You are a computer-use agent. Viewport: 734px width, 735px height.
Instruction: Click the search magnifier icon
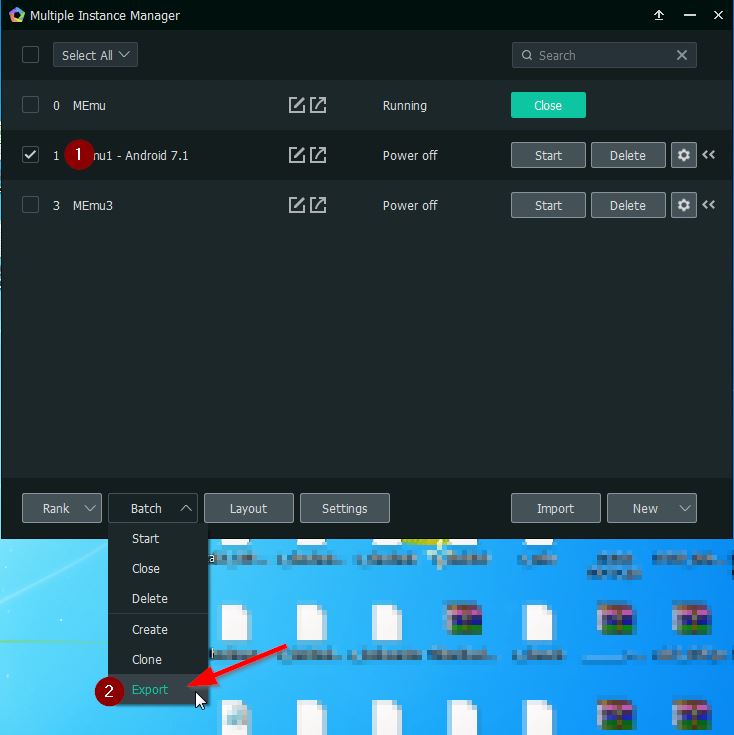[527, 55]
